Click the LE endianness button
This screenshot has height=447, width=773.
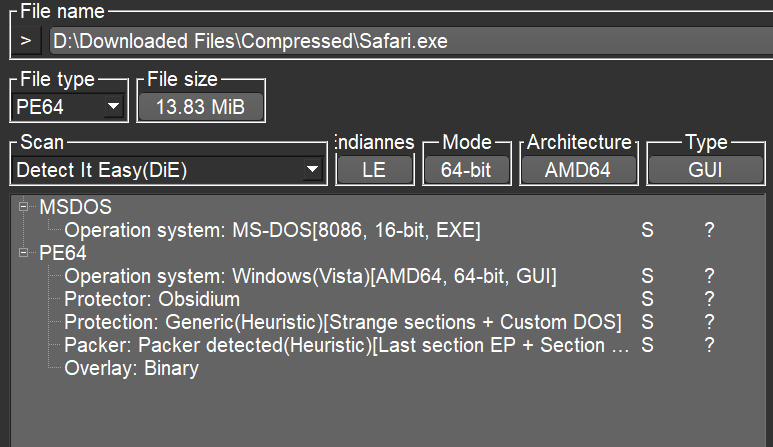(x=374, y=170)
